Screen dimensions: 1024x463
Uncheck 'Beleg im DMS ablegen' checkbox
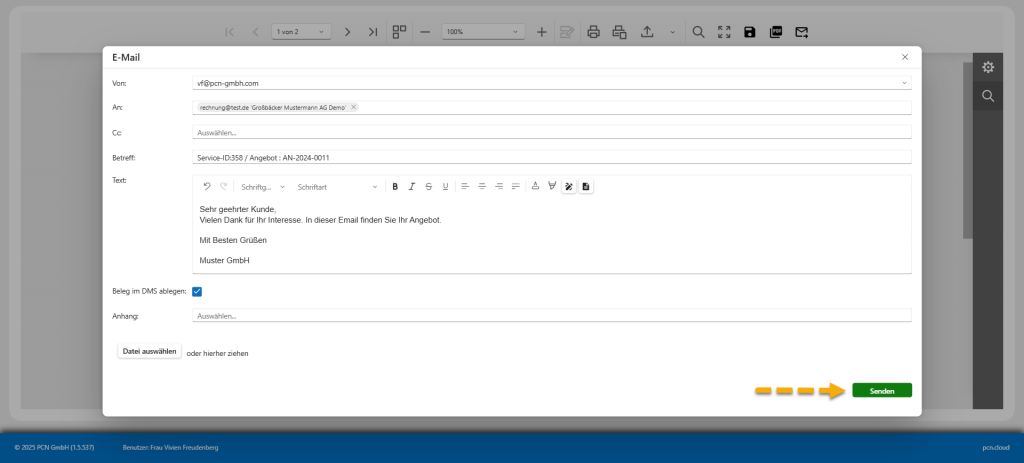197,292
